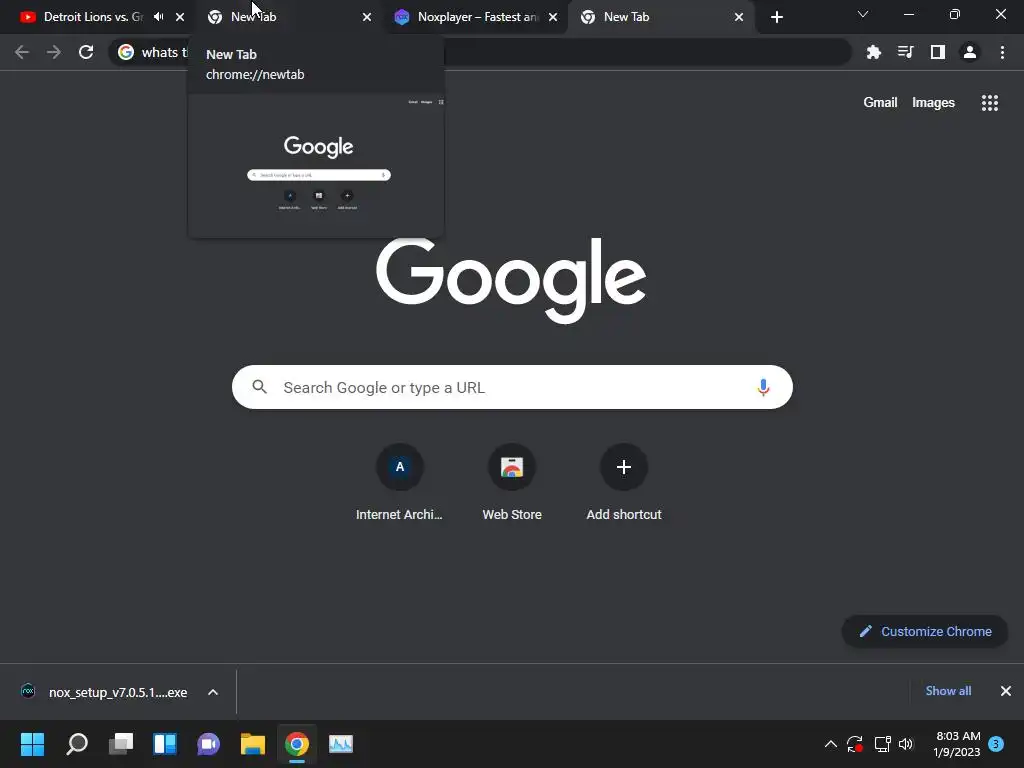Image resolution: width=1024 pixels, height=768 pixels.
Task: Open the Chrome three-dot menu
Action: (x=1002, y=52)
